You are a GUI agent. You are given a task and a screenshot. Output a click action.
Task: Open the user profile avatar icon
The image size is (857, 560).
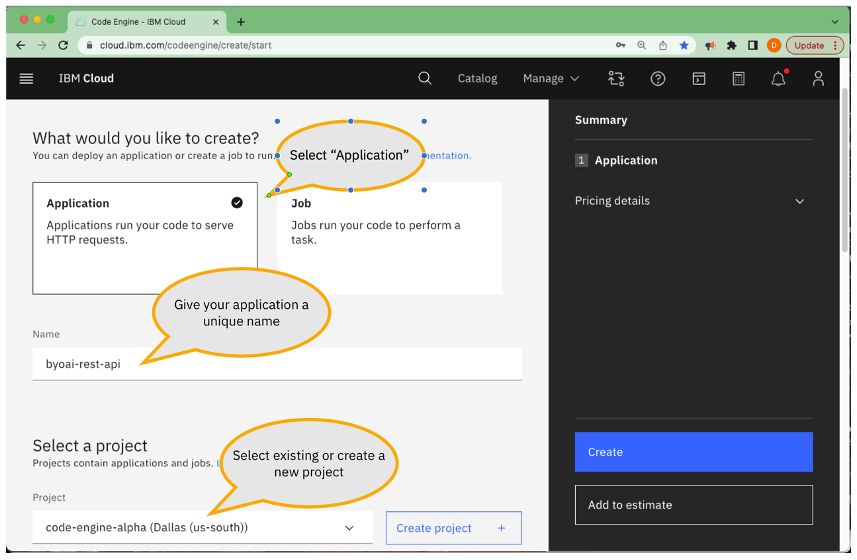818,79
